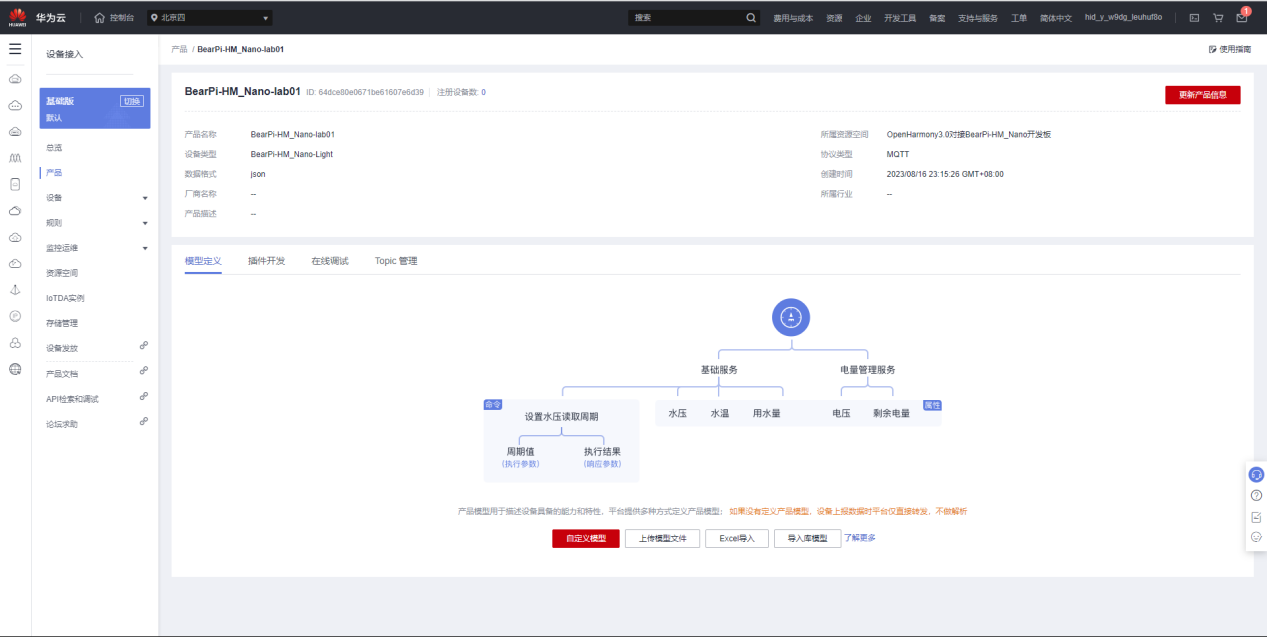Image resolution: width=1267 pixels, height=637 pixels.
Task: Click the 更新产品信息 button
Action: [x=1202, y=95]
